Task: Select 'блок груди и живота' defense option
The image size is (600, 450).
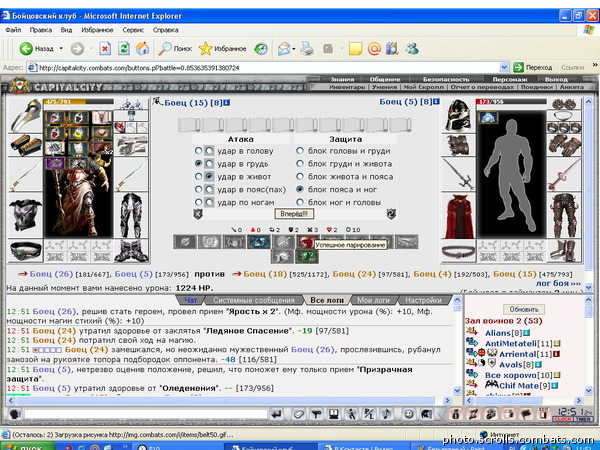Action: (x=300, y=164)
